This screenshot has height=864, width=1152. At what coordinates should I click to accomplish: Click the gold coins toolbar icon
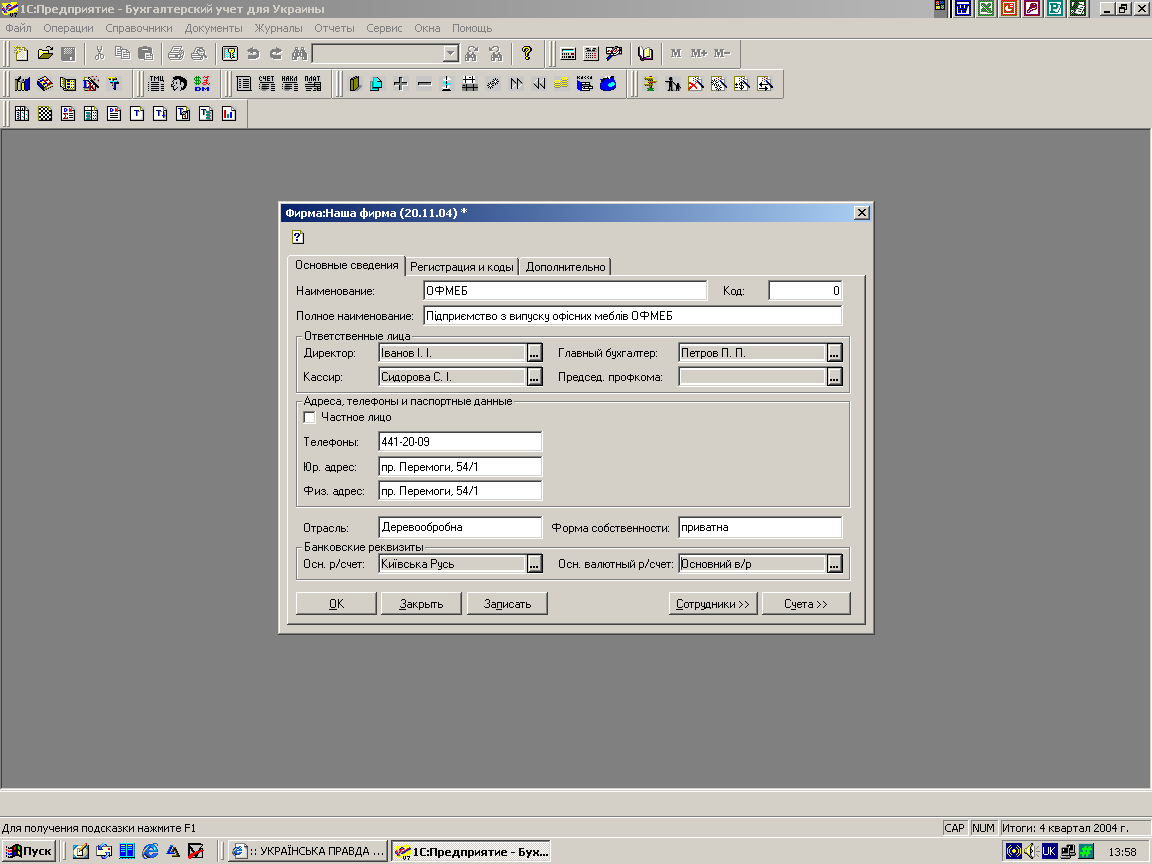tap(561, 84)
